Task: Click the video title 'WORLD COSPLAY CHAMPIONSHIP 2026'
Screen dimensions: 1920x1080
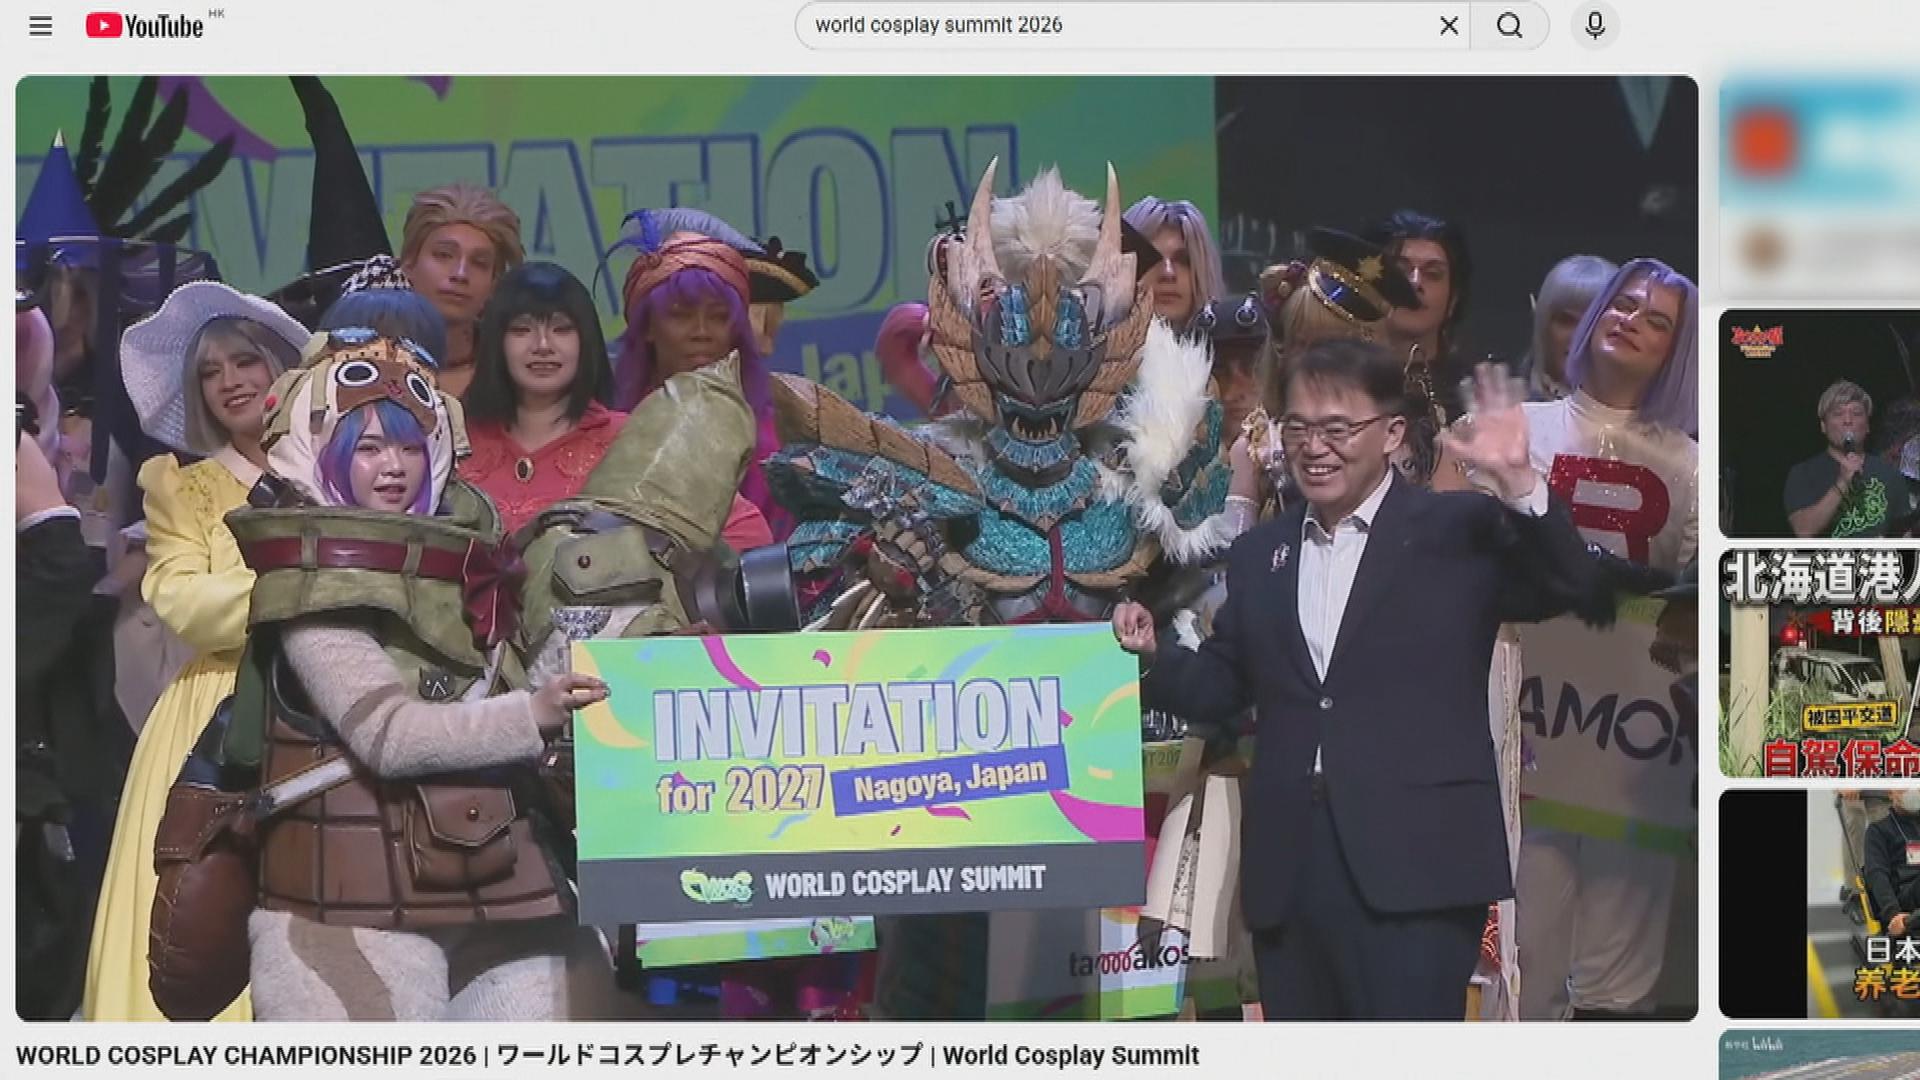Action: tap(607, 1055)
